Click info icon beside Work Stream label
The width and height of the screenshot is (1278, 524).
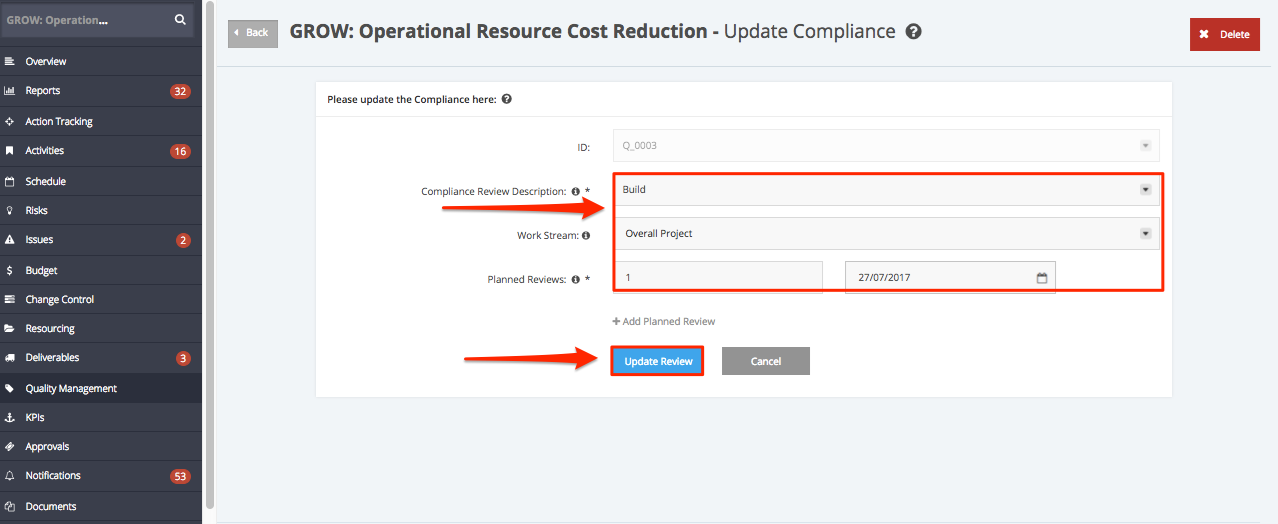[x=586, y=236]
